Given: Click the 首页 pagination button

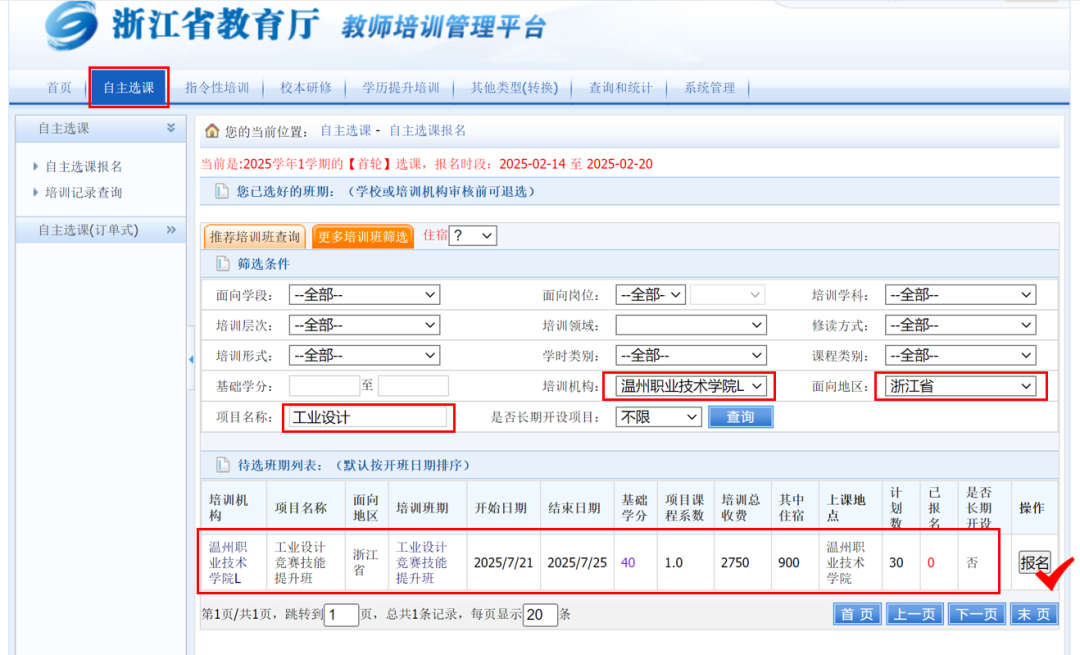Looking at the screenshot, I should (x=857, y=614).
